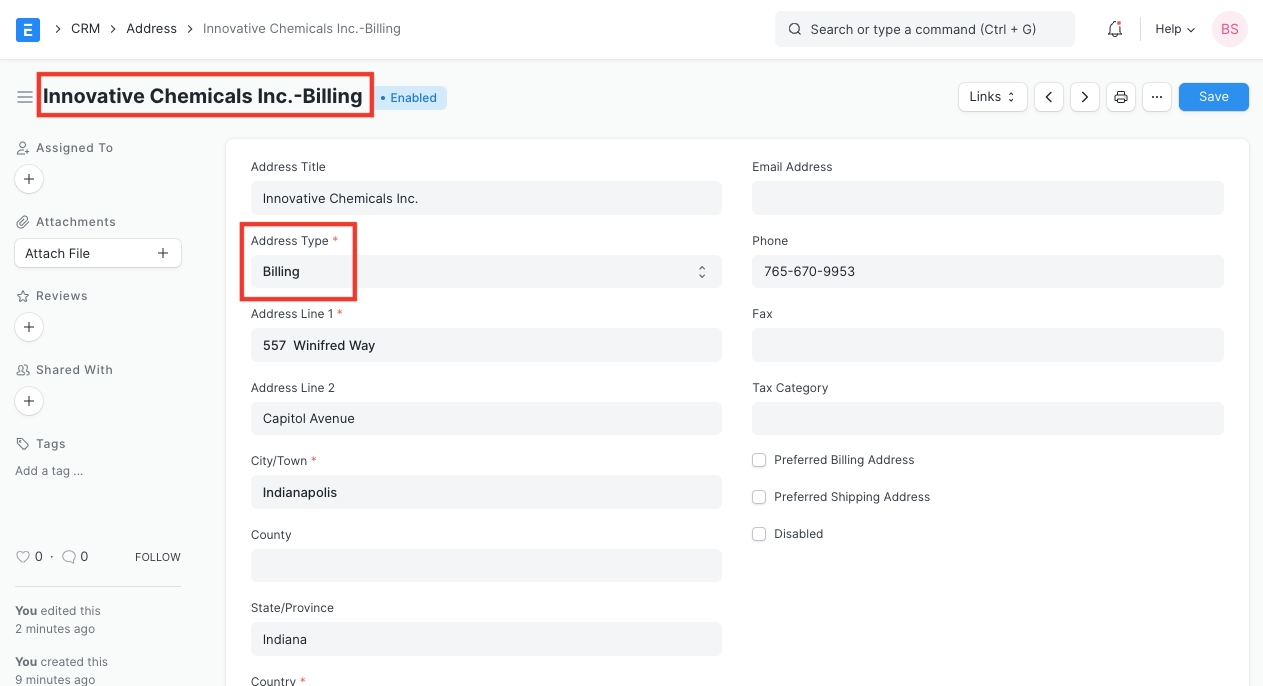
Task: Go to Address list breadcrumb
Action: pos(151,29)
